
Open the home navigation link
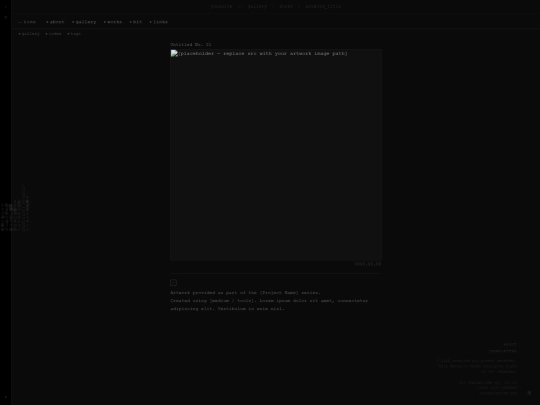point(27,22)
